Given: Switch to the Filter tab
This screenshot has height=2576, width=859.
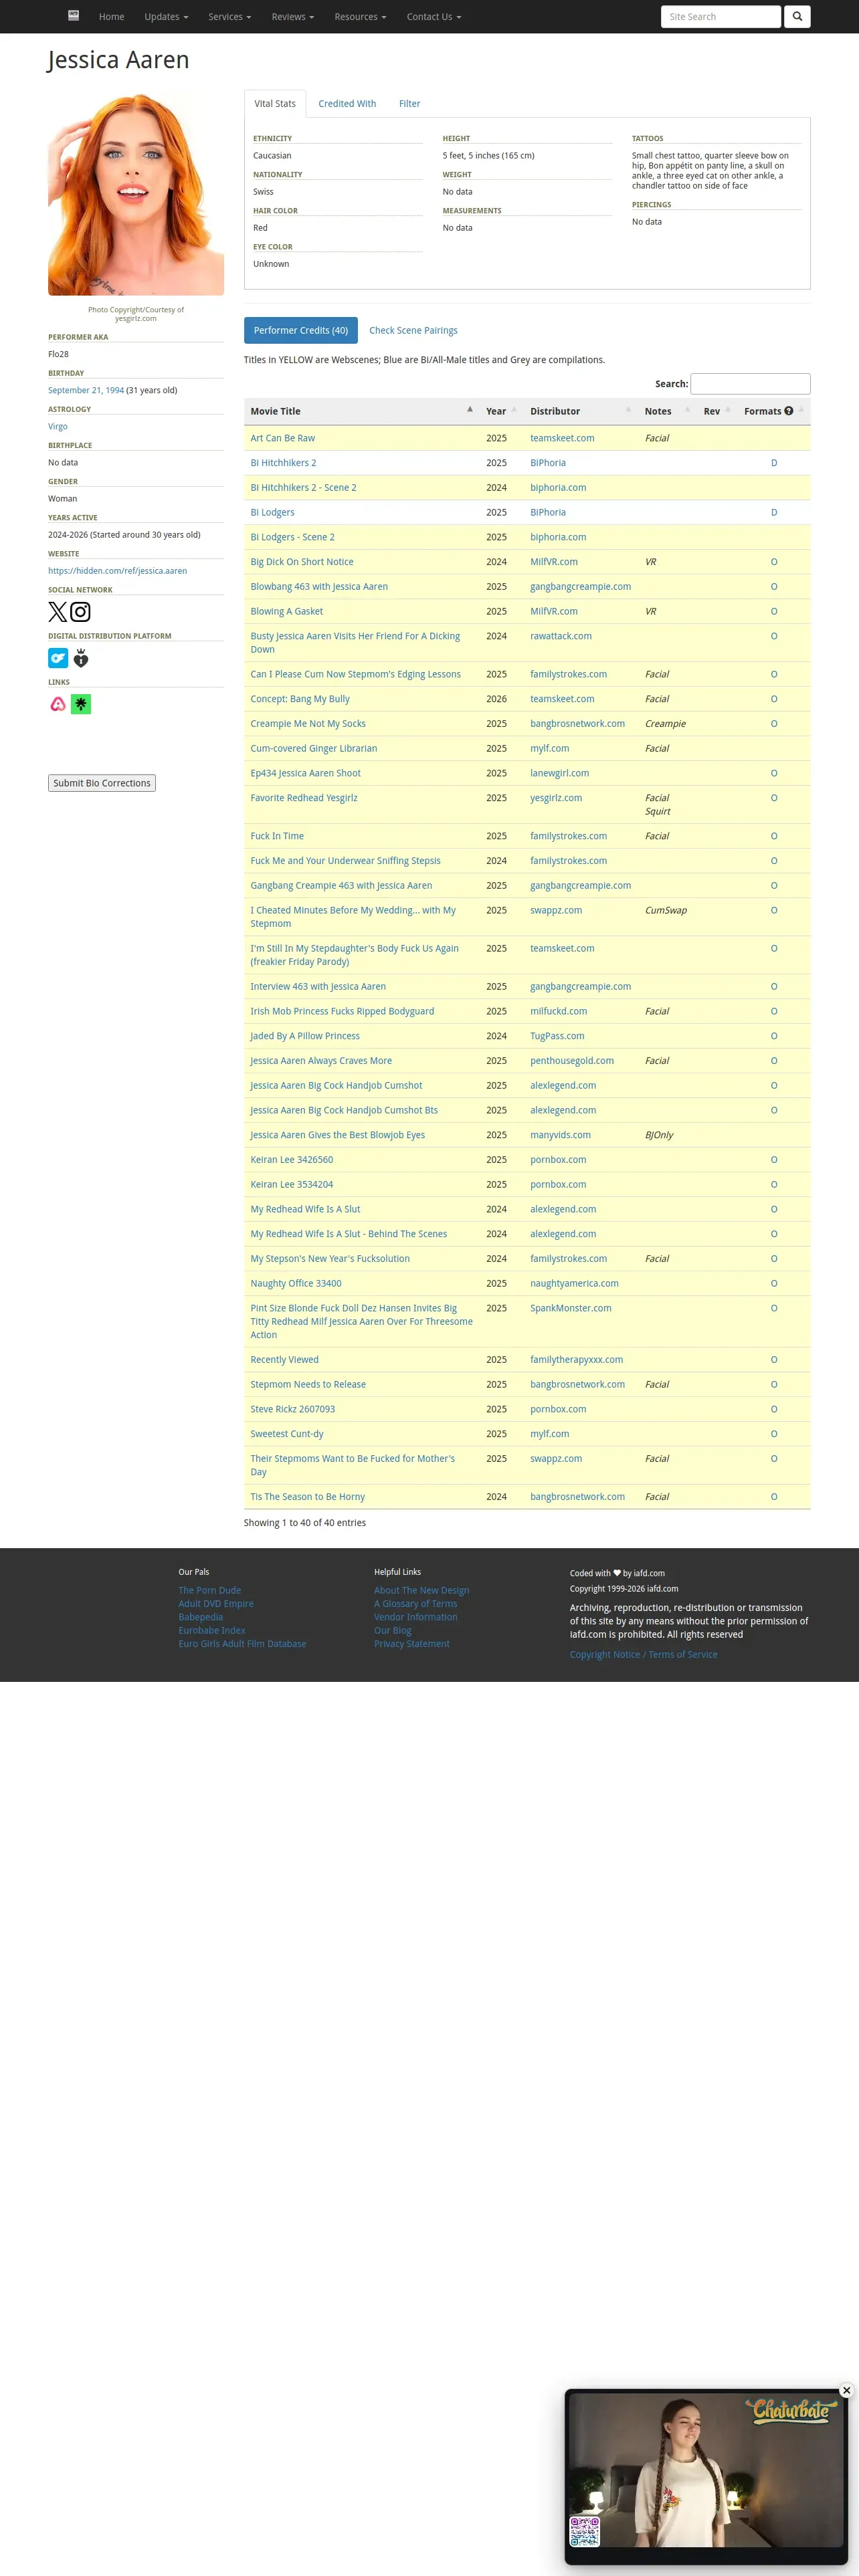Looking at the screenshot, I should pos(410,104).
